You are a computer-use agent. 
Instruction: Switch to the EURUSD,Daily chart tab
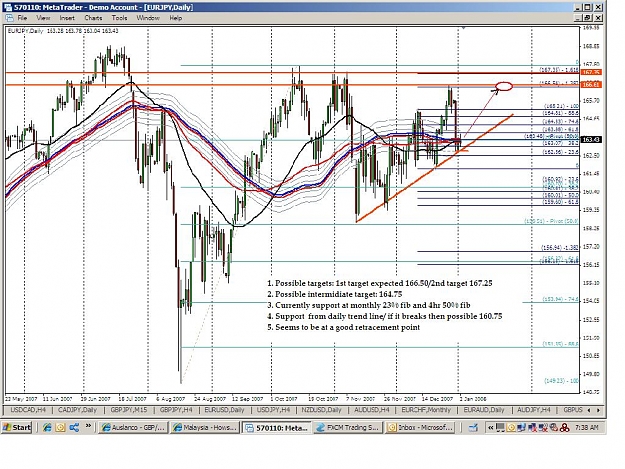click(x=224, y=410)
